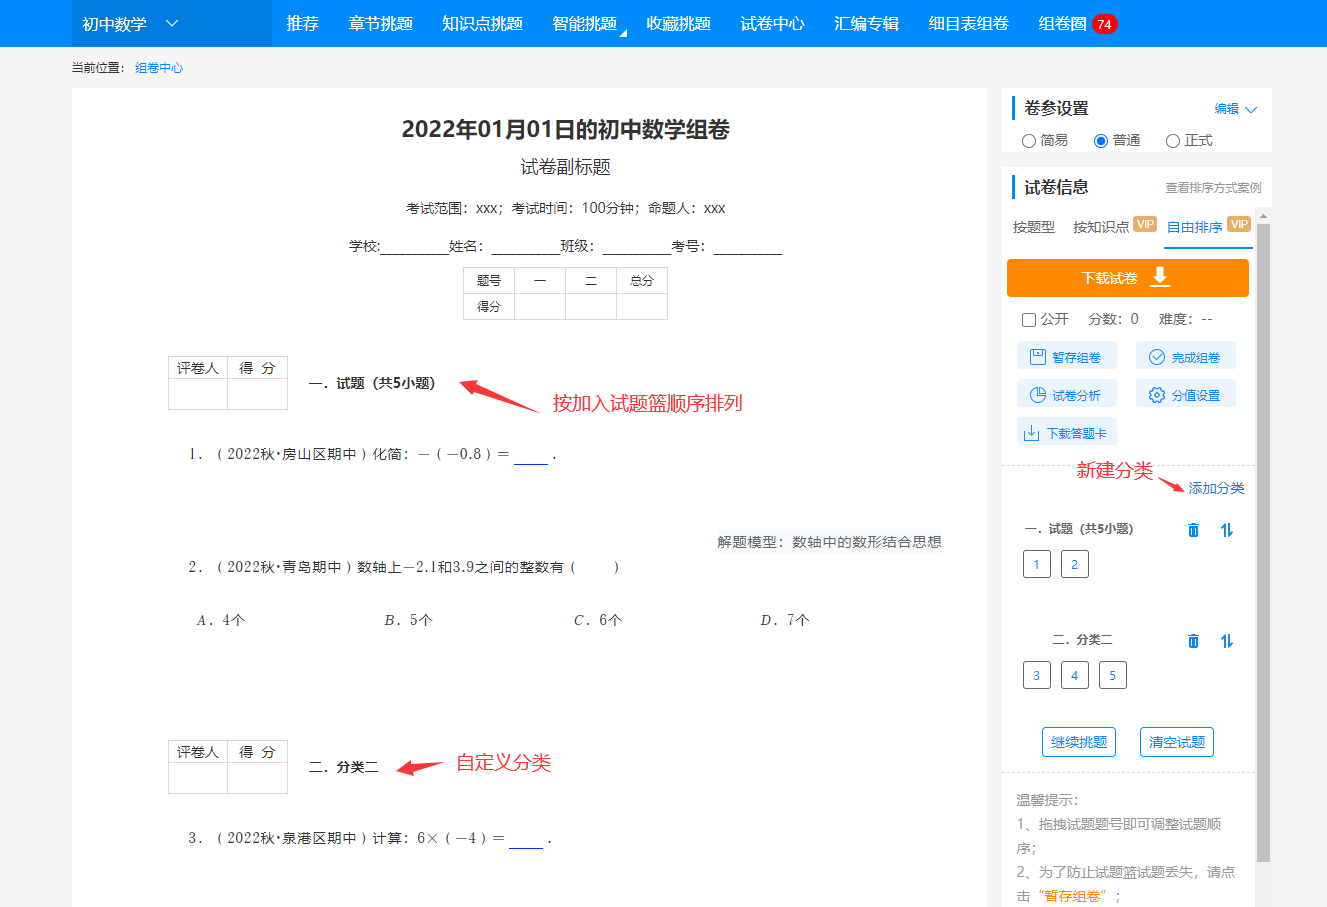Delete the 试题 (共5小题) category with trash icon
This screenshot has width=1327, height=907.
1193,530
